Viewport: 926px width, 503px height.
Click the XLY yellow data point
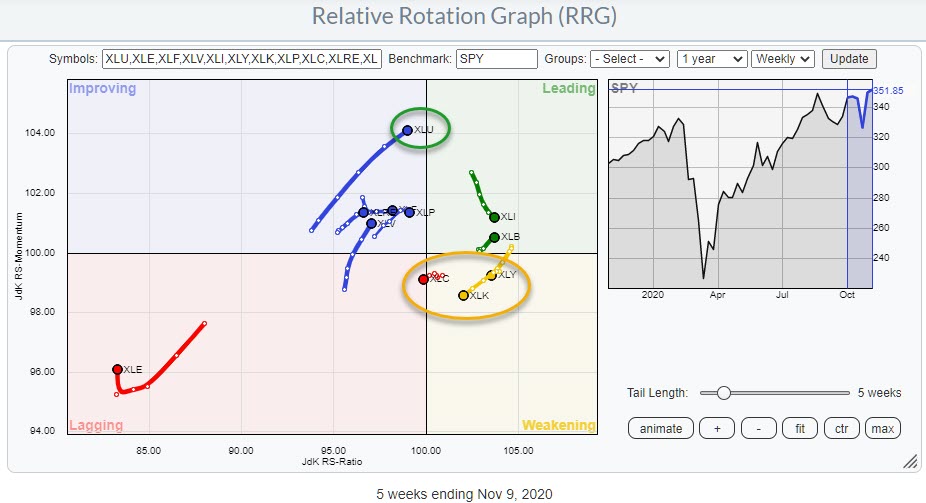click(x=491, y=275)
